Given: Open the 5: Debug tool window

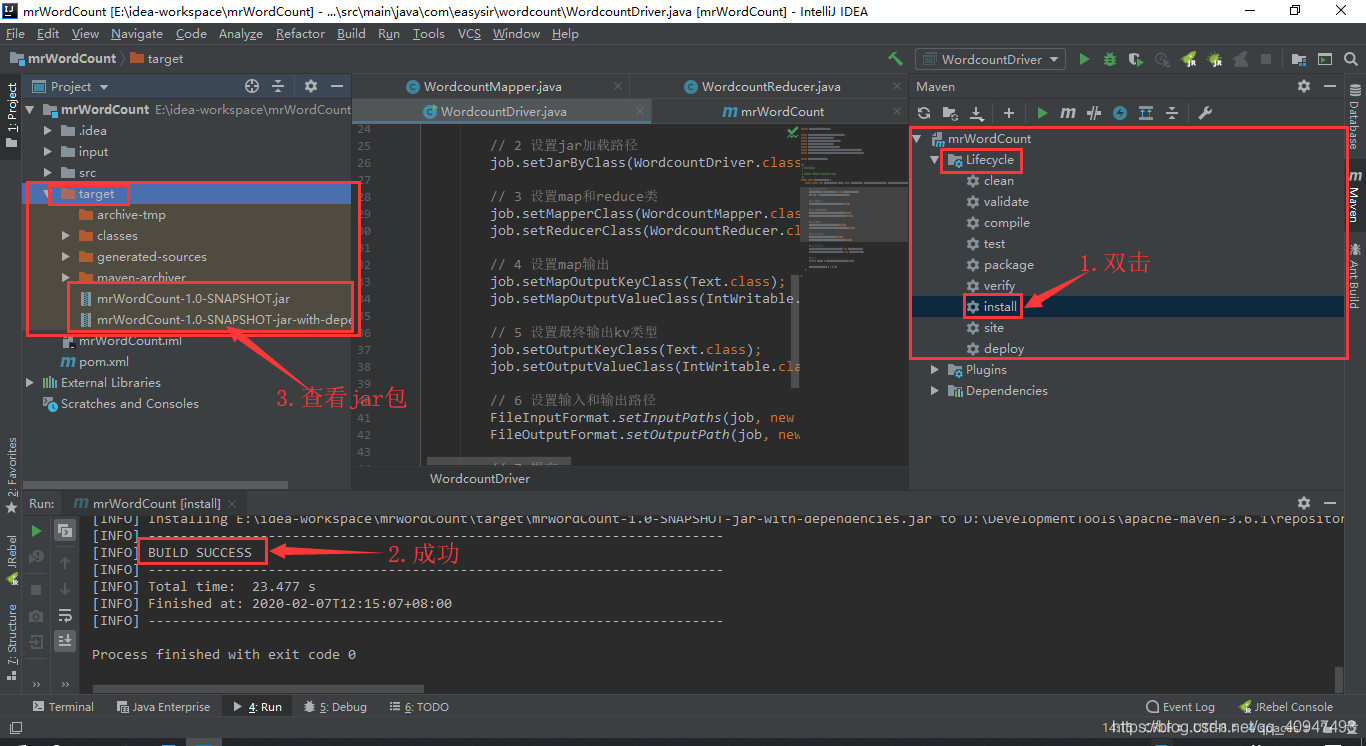Looking at the screenshot, I should pos(335,707).
